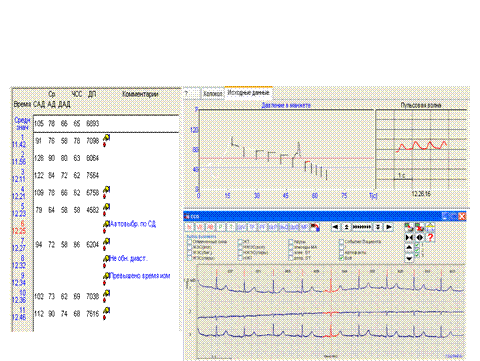Select the 'Исходные данные' tab
This screenshot has width=480, height=361.
[248, 93]
